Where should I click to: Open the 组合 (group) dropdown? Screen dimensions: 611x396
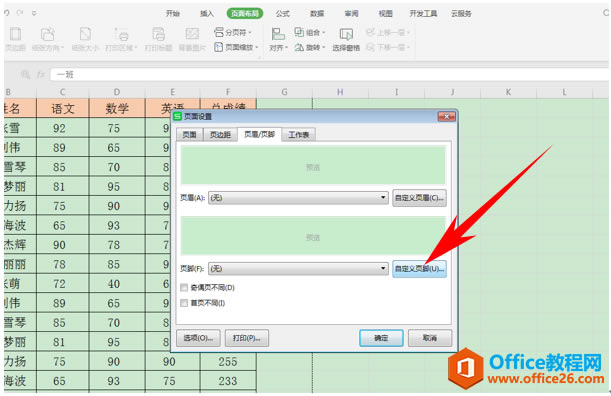click(x=310, y=32)
